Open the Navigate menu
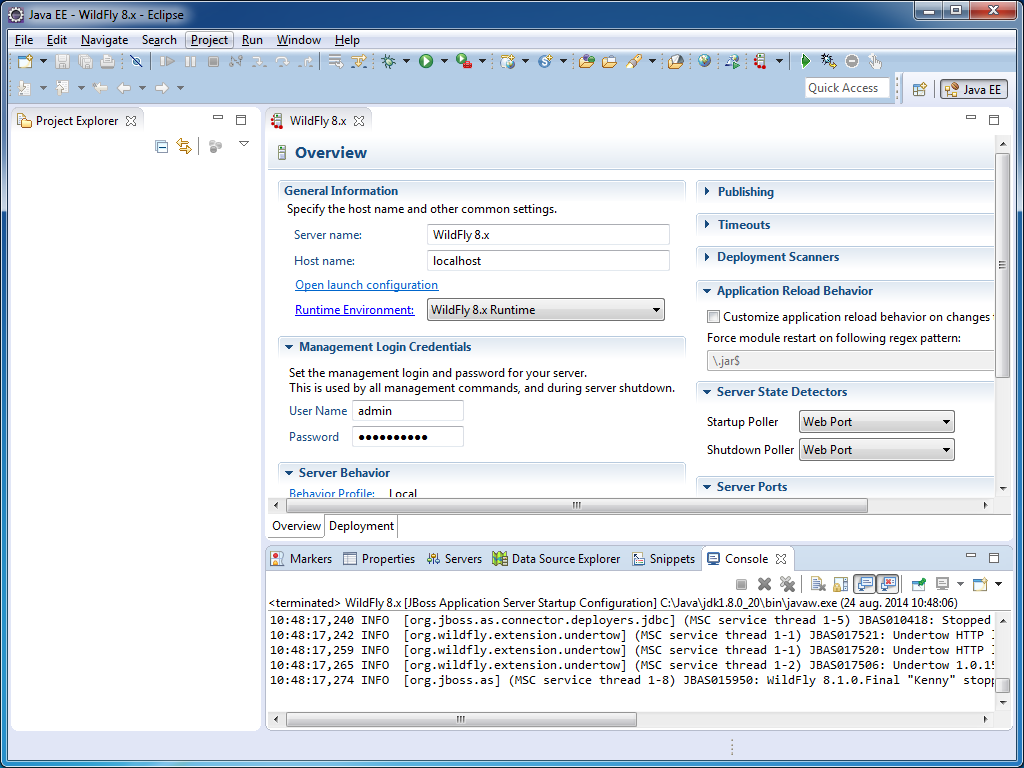1024x768 pixels. pyautogui.click(x=104, y=40)
